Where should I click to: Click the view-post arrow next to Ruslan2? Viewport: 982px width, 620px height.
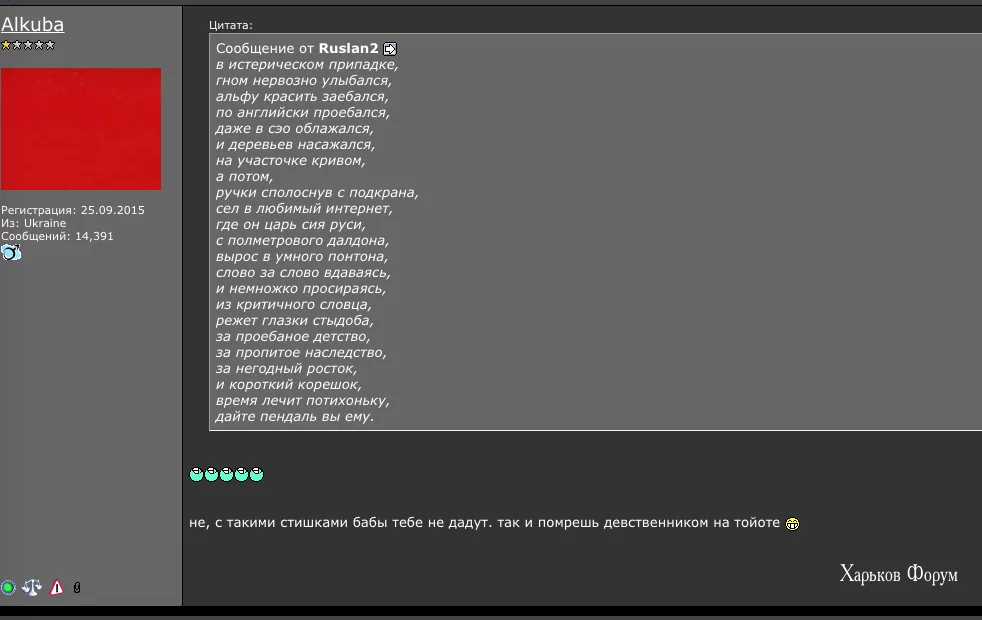click(390, 49)
